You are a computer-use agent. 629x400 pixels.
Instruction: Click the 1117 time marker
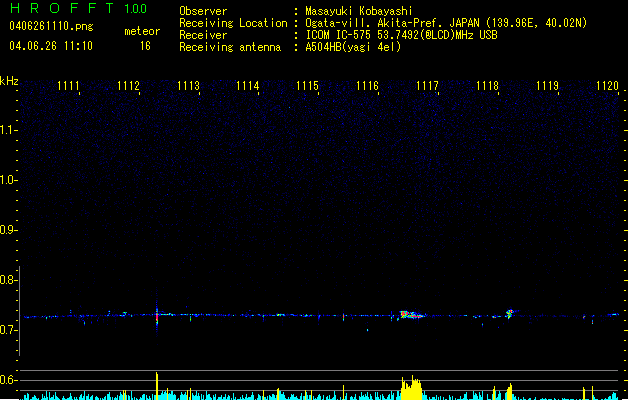coord(427,86)
